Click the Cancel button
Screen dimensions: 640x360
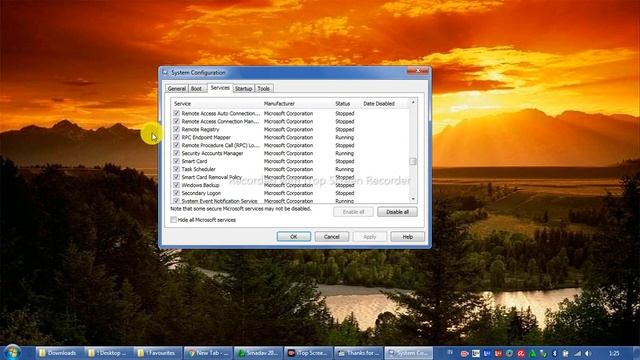point(331,237)
